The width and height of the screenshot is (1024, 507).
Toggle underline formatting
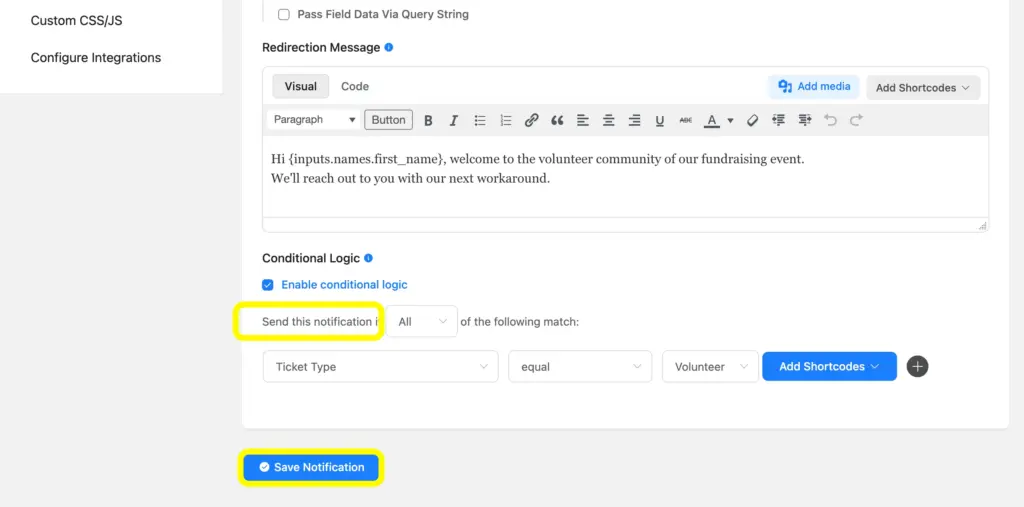coord(660,120)
